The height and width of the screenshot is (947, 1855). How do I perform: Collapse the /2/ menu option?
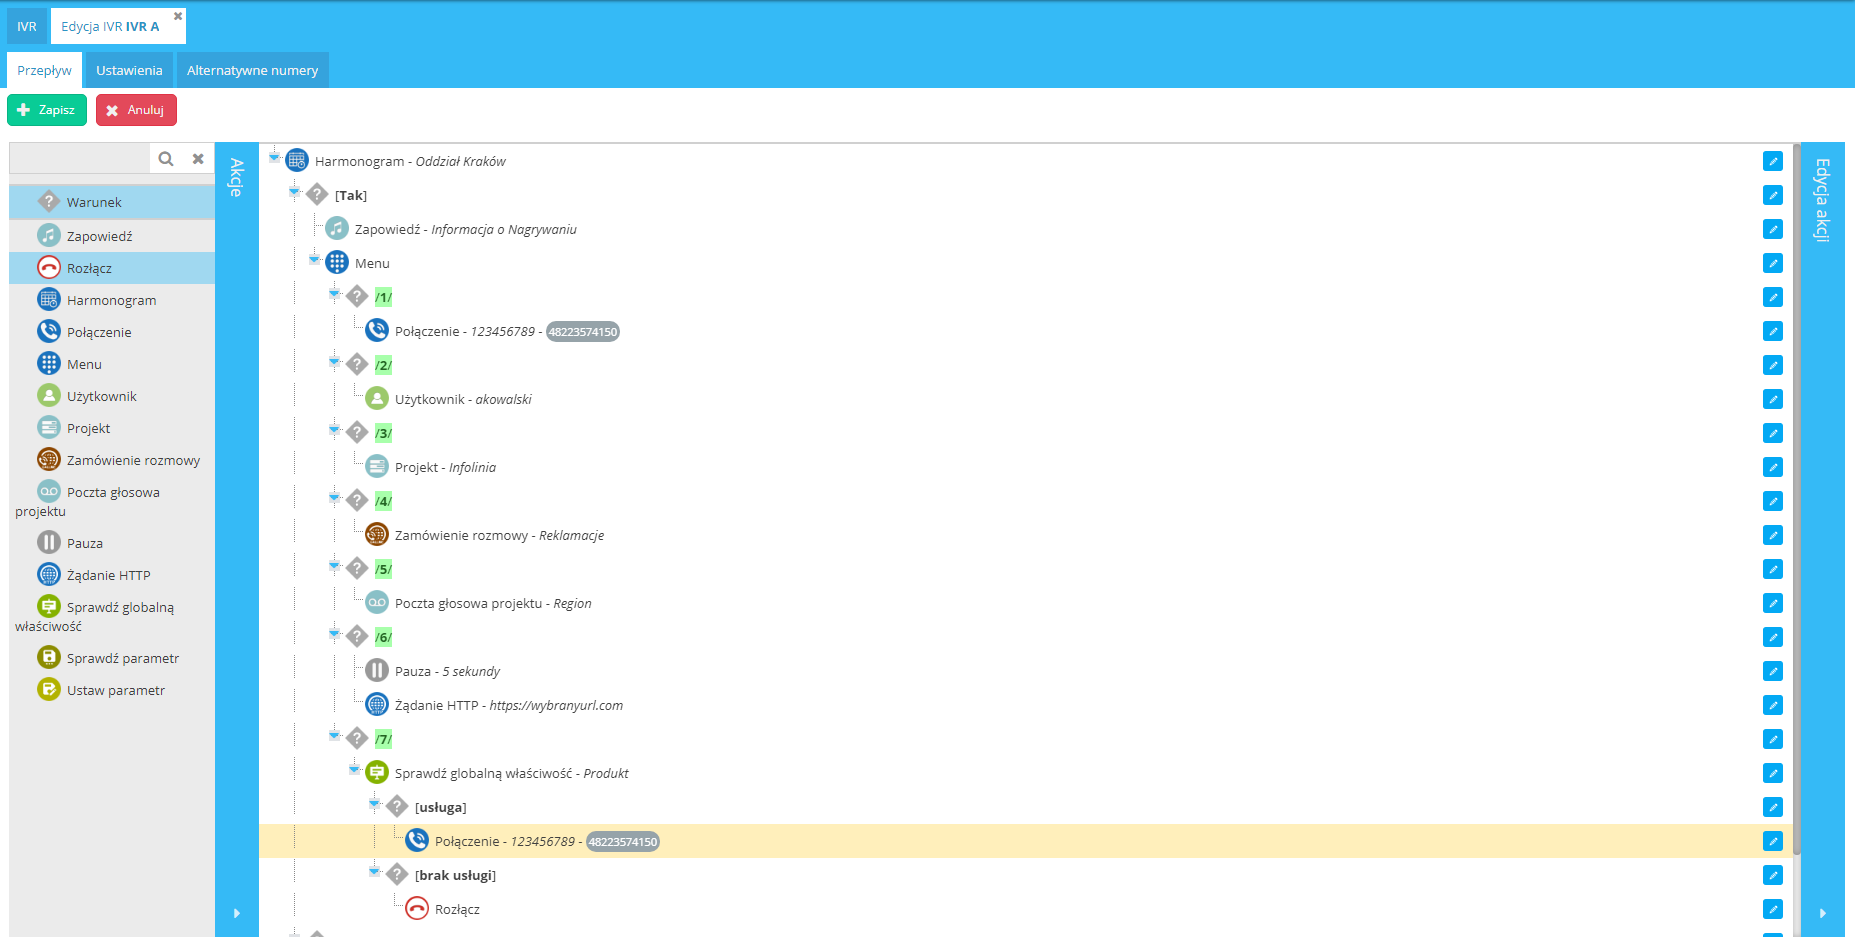tap(334, 361)
